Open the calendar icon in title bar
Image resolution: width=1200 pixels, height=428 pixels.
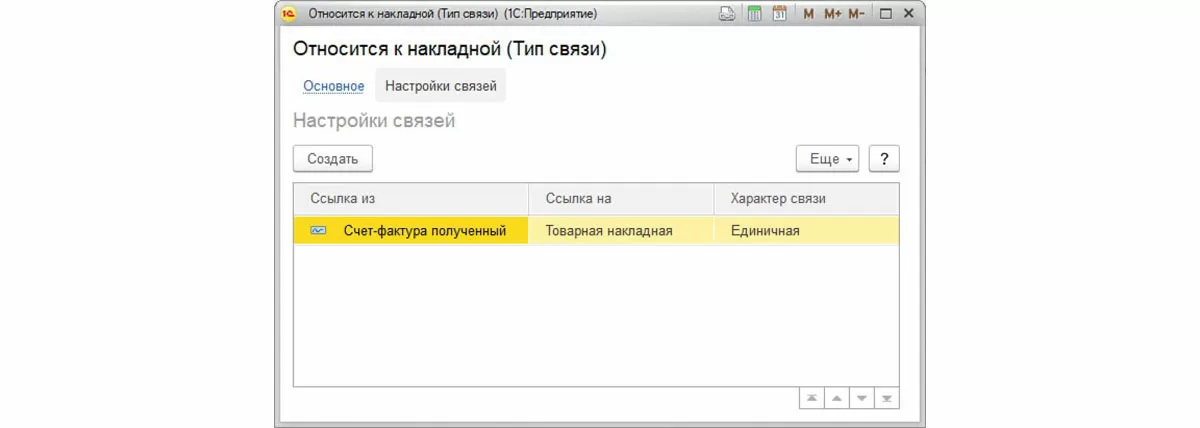pos(779,14)
